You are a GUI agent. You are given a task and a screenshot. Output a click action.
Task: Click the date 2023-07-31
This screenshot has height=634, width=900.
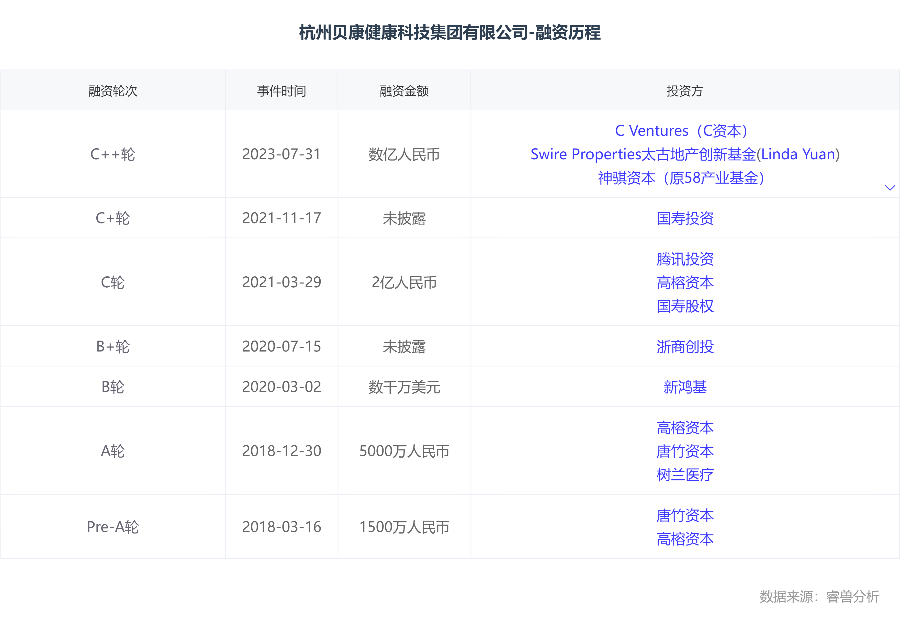[281, 154]
